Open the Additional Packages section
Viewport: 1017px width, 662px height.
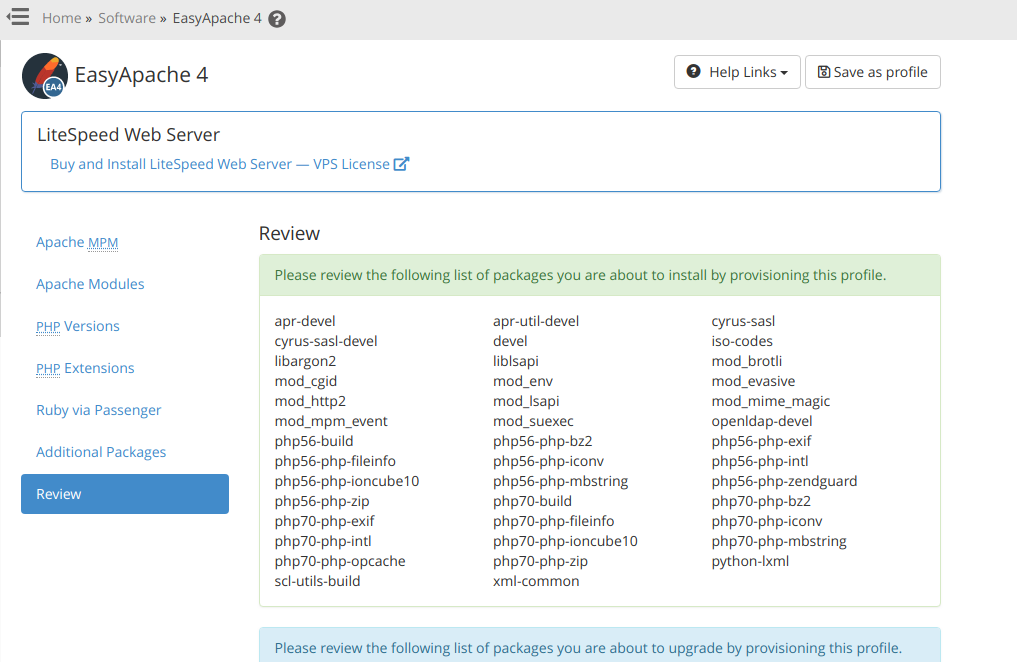(101, 452)
